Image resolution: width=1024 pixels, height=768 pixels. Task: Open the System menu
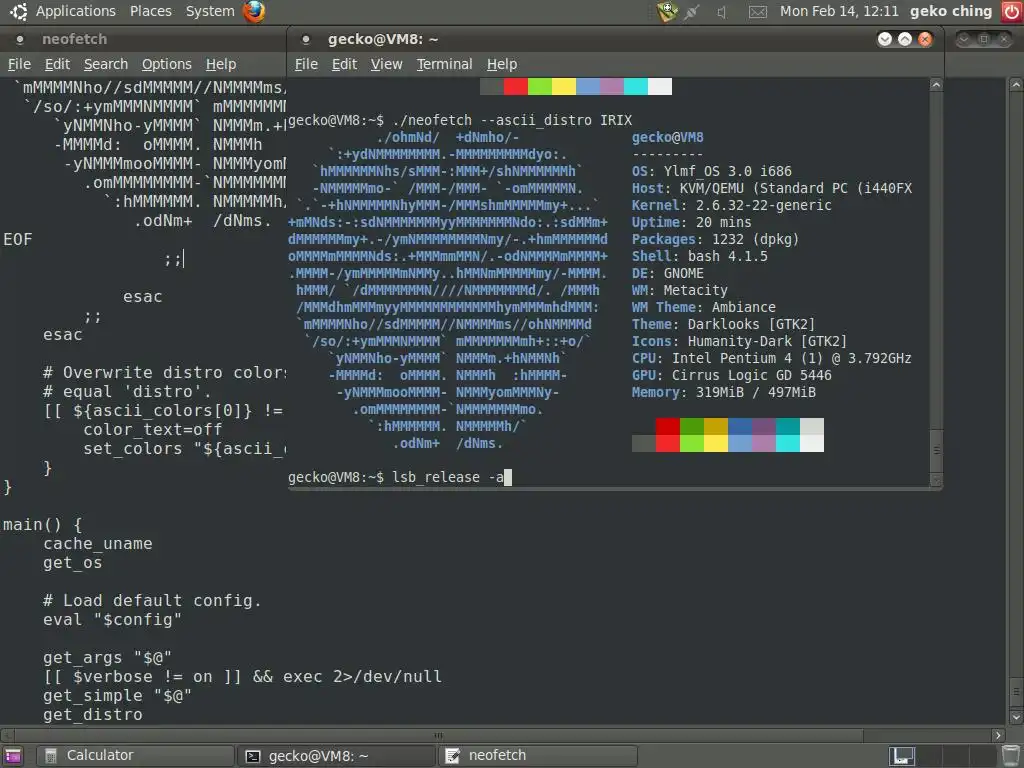click(x=210, y=11)
